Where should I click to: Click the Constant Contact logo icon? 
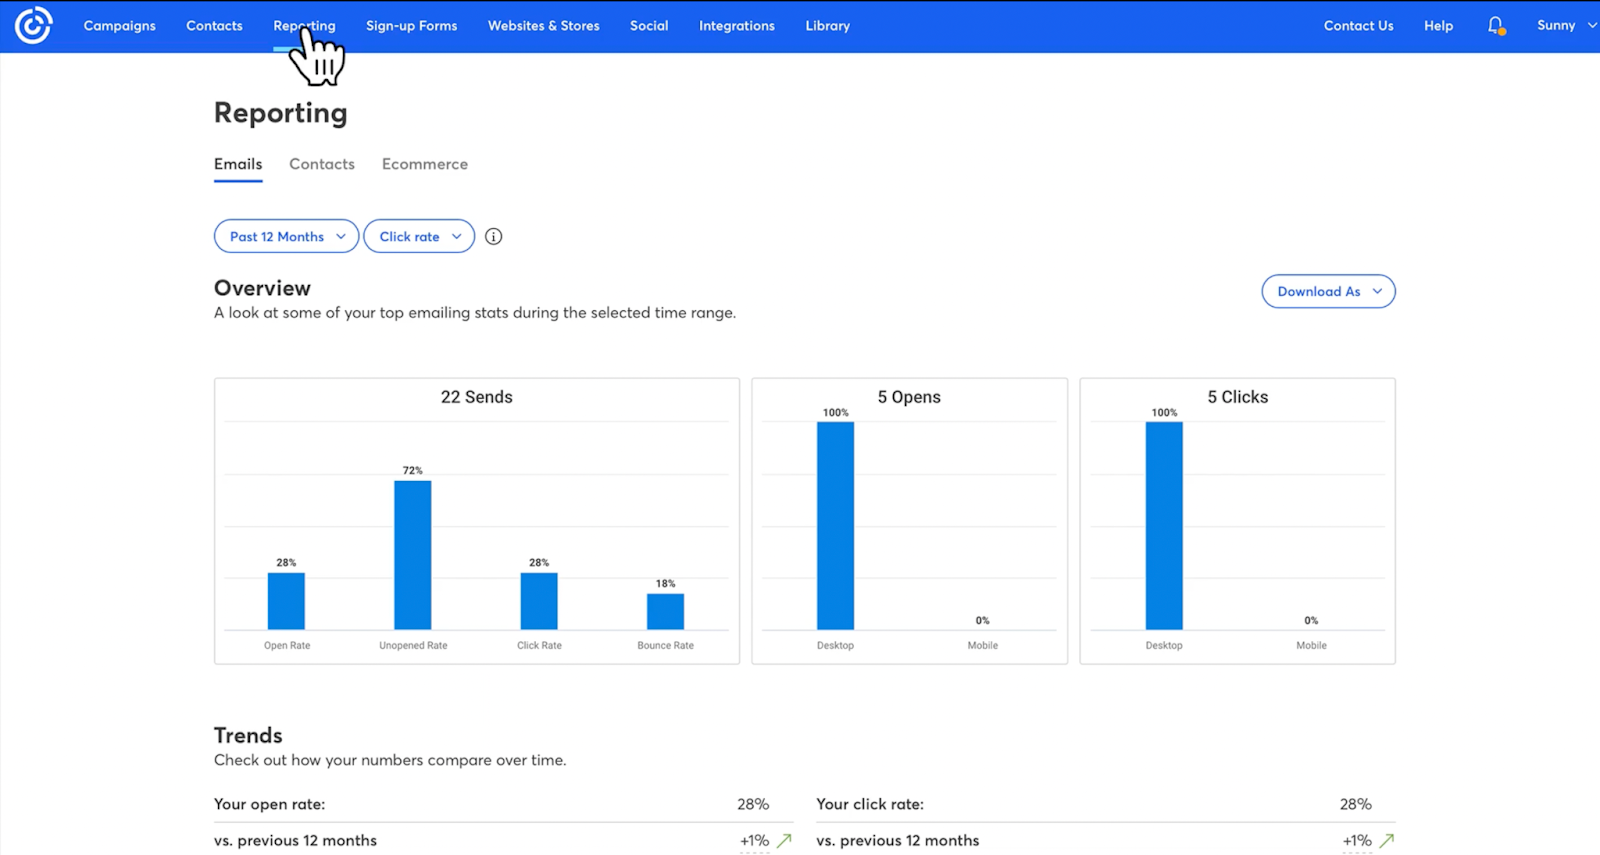click(33, 26)
